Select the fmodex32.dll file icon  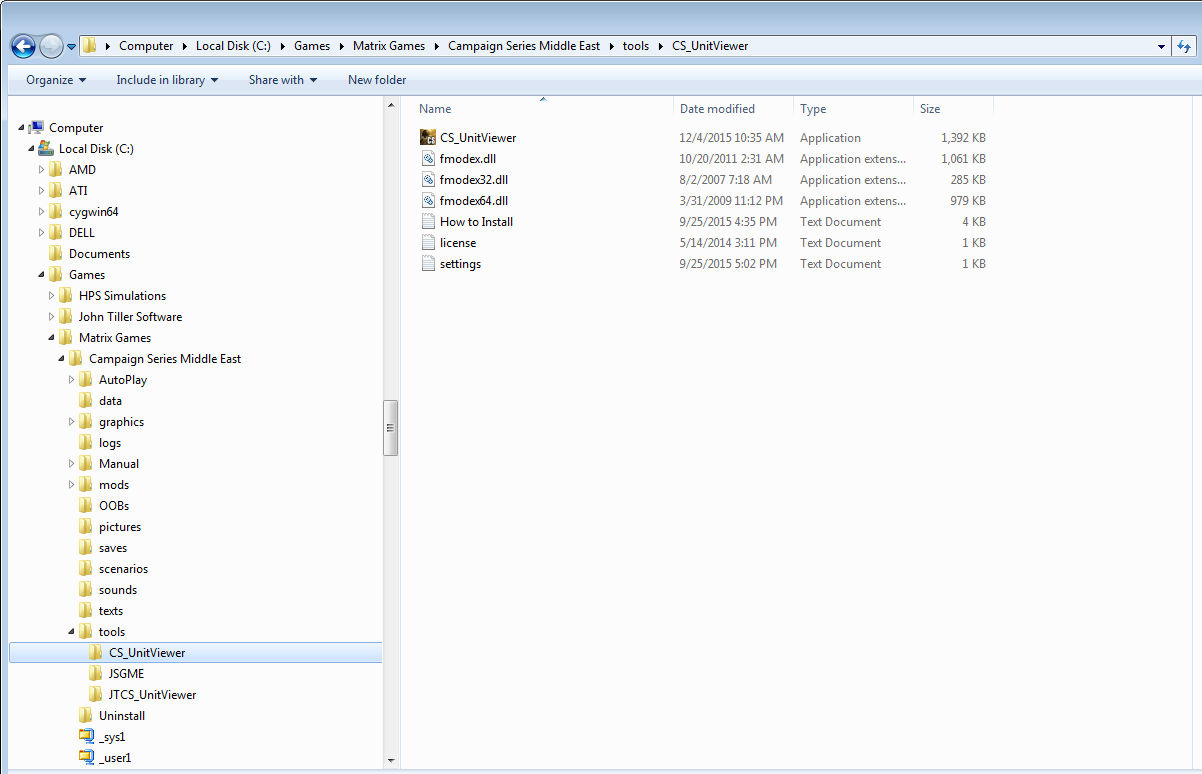(428, 180)
